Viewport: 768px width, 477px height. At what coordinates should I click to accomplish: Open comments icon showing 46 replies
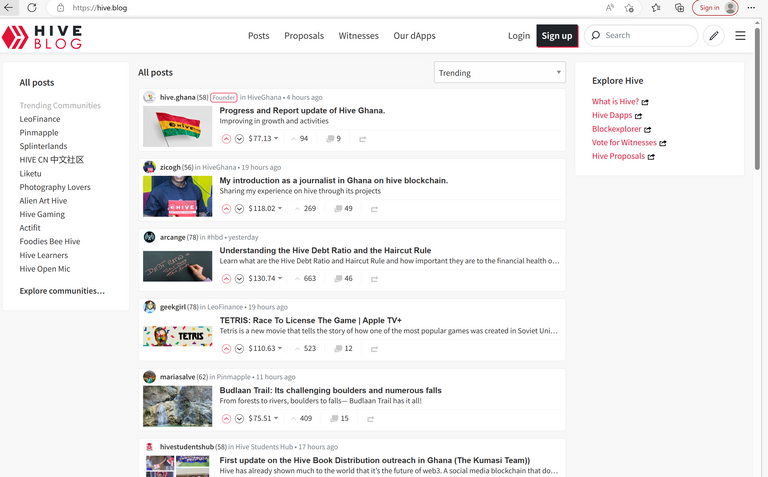tap(338, 279)
